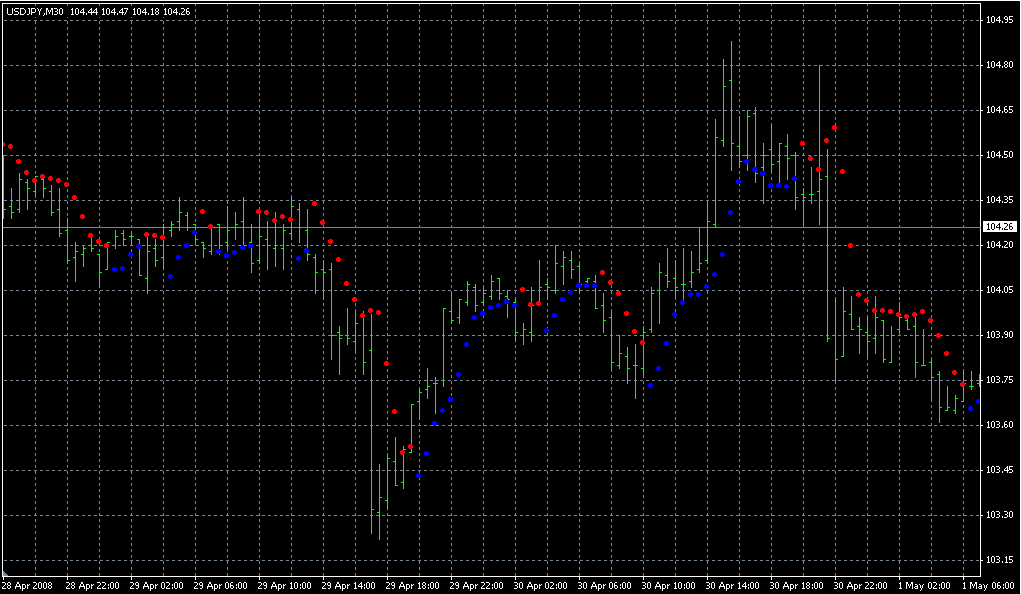The image size is (1021, 594).
Task: Click the rightmost blue indicator dot
Action: coord(978,402)
